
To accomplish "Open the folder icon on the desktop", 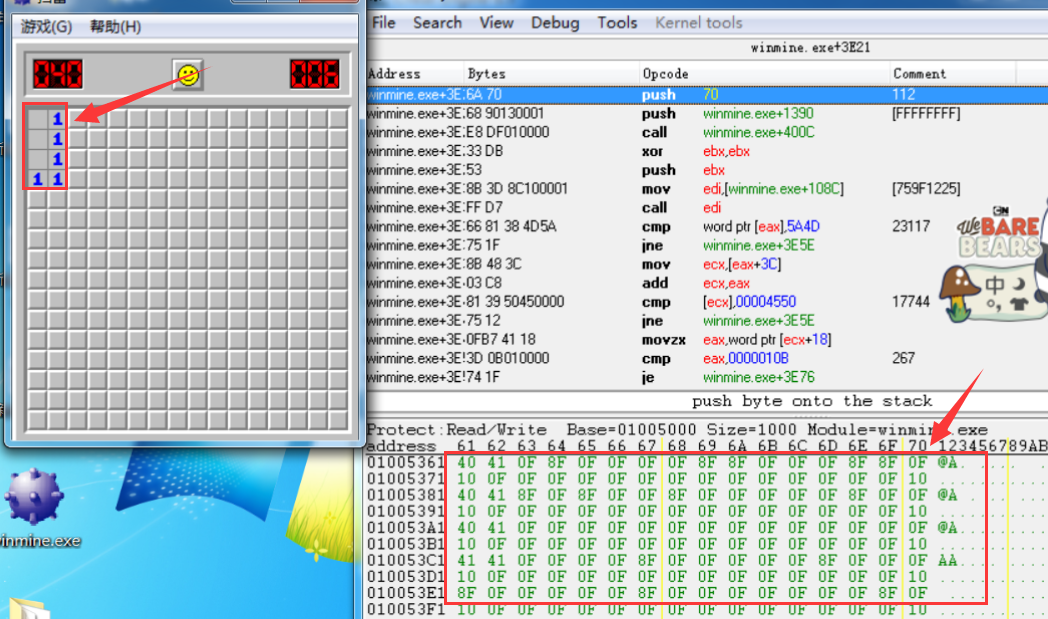I will pos(27,608).
